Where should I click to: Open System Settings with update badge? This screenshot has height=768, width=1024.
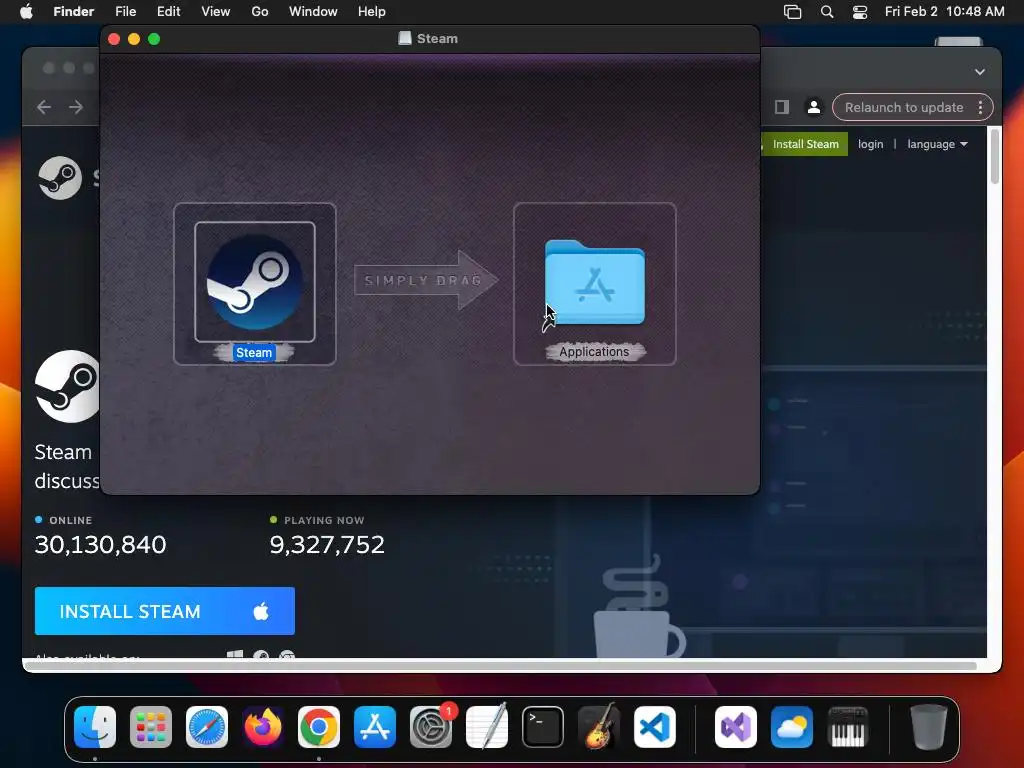[x=431, y=727]
